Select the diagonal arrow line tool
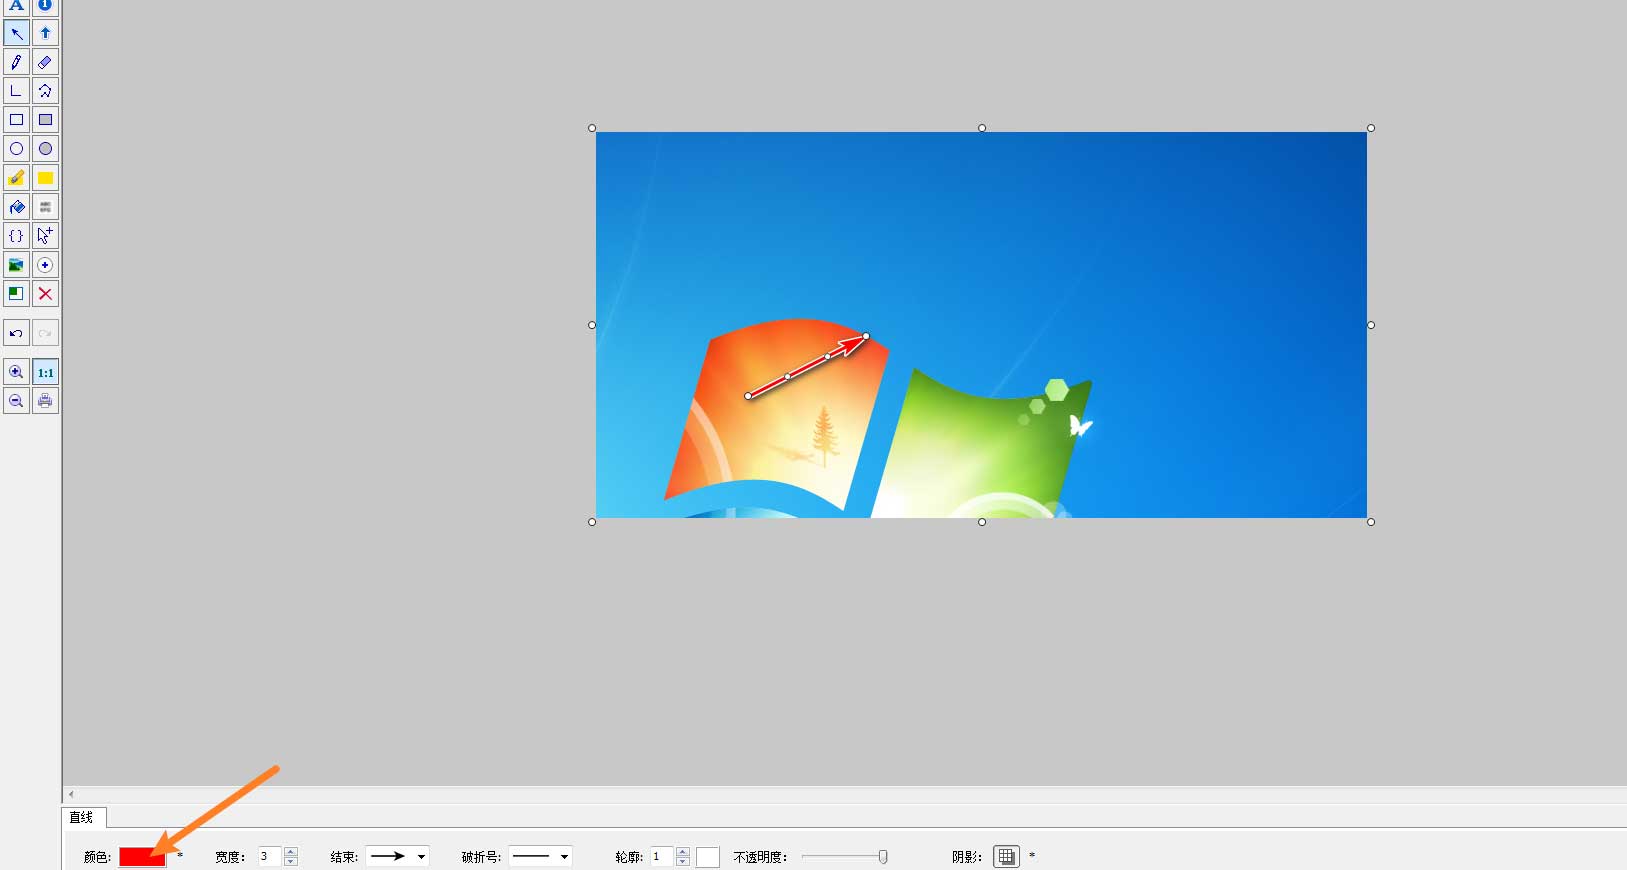The image size is (1627, 870). pos(16,33)
